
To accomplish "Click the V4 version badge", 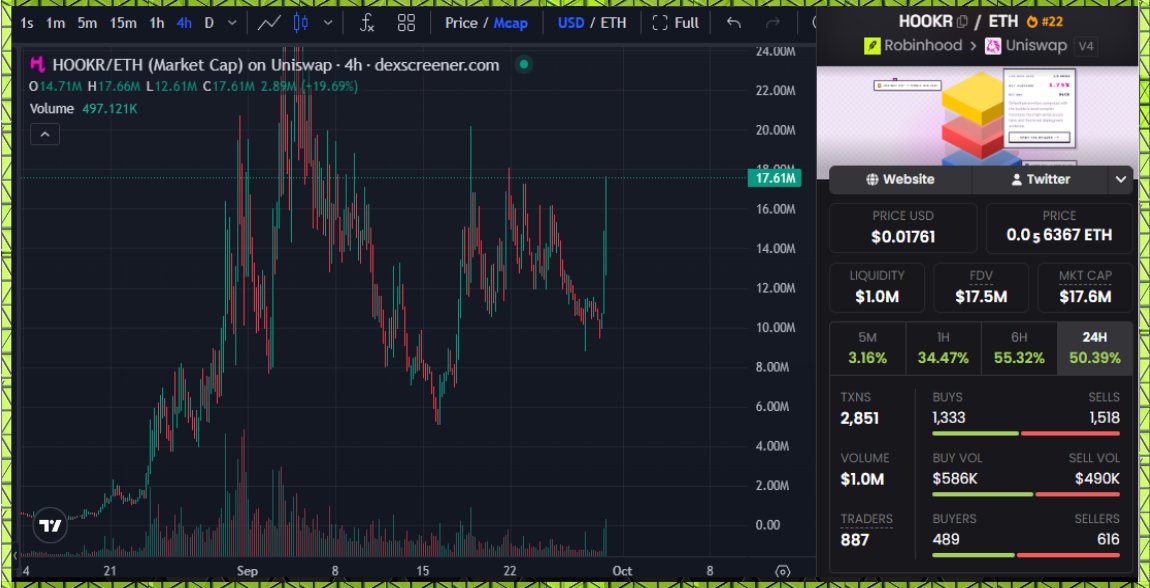I will (x=1085, y=46).
